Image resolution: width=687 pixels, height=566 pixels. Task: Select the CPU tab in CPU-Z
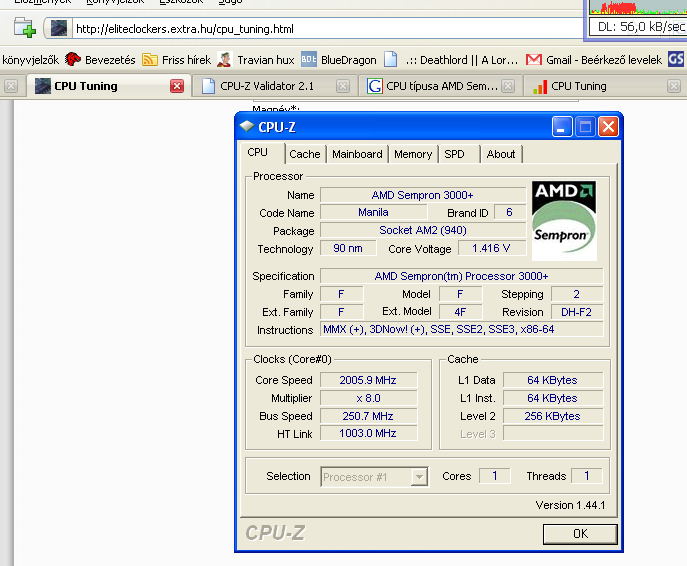tap(262, 152)
